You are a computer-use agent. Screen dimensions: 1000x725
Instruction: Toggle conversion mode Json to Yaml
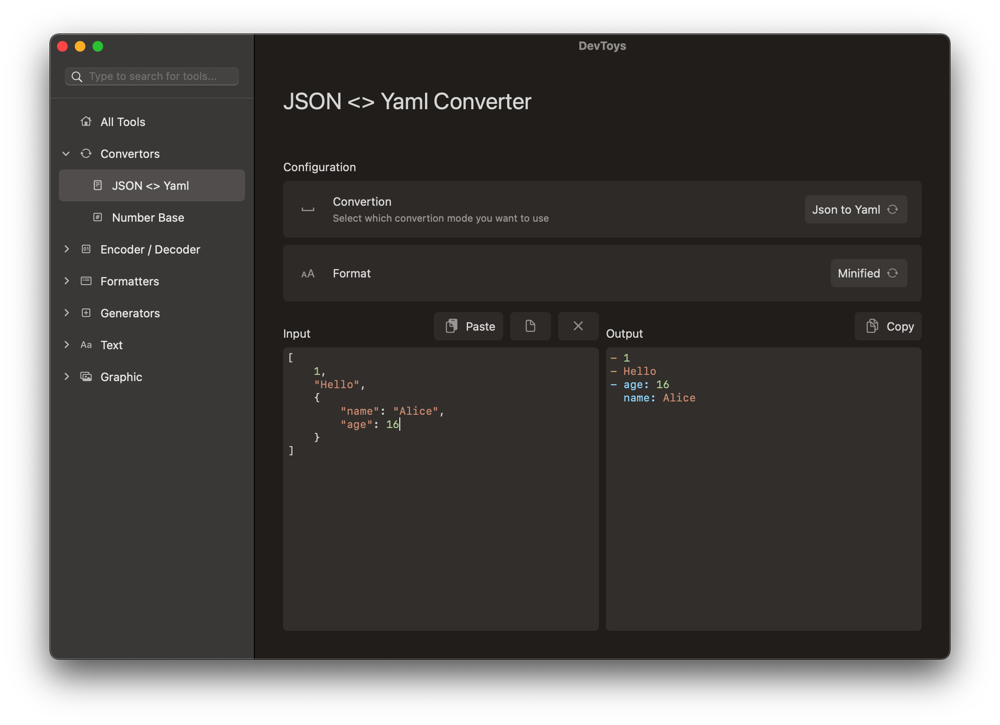point(855,209)
